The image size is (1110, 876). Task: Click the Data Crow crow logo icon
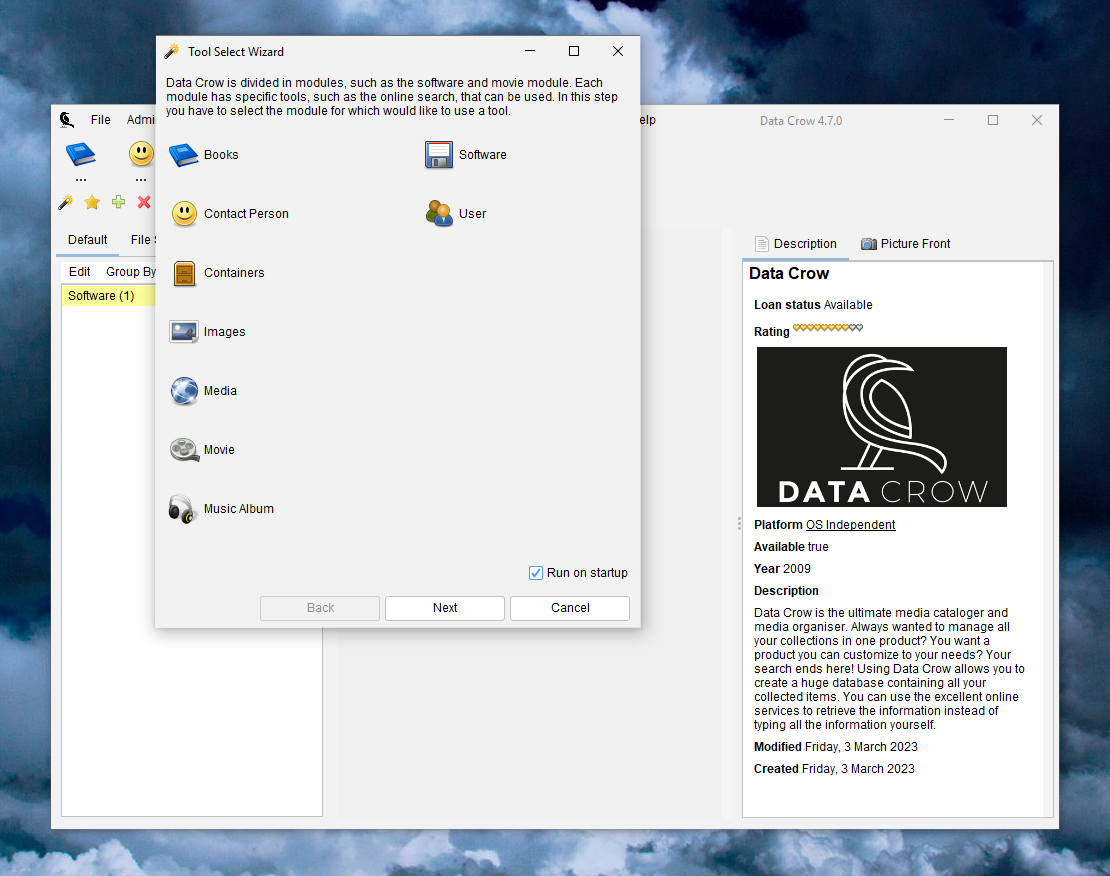67,120
